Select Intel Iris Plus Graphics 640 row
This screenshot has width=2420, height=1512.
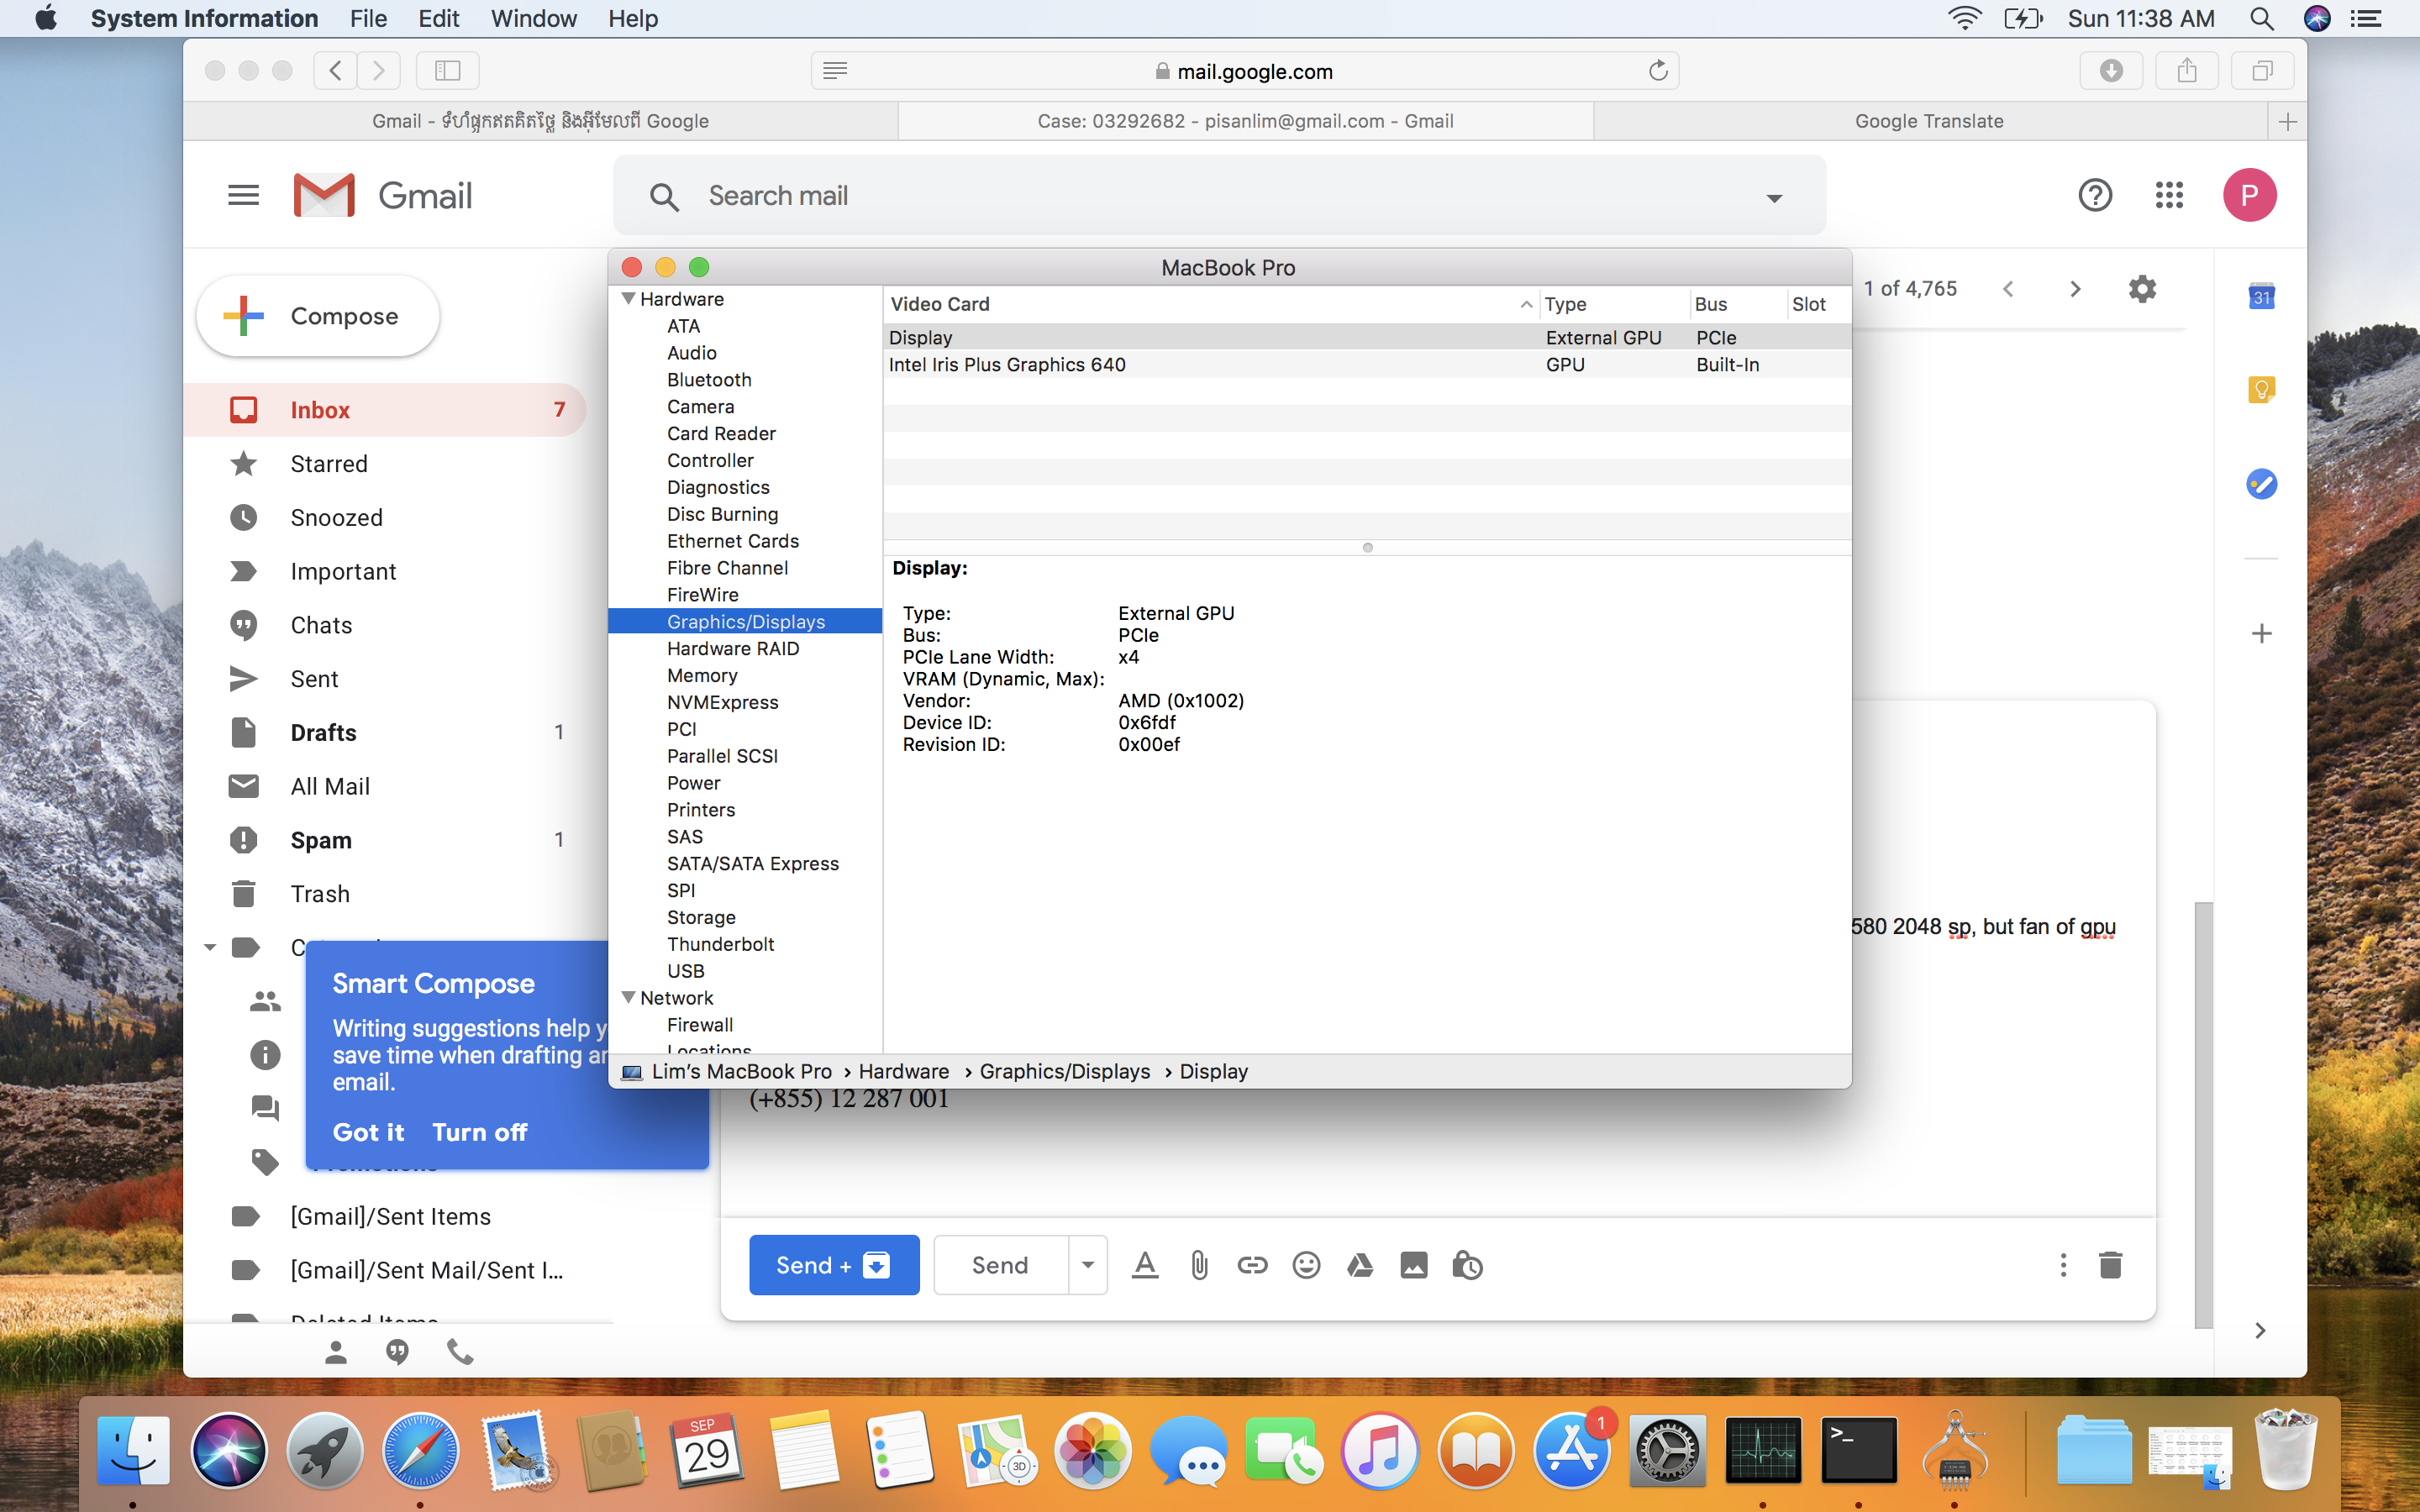click(x=1366, y=365)
